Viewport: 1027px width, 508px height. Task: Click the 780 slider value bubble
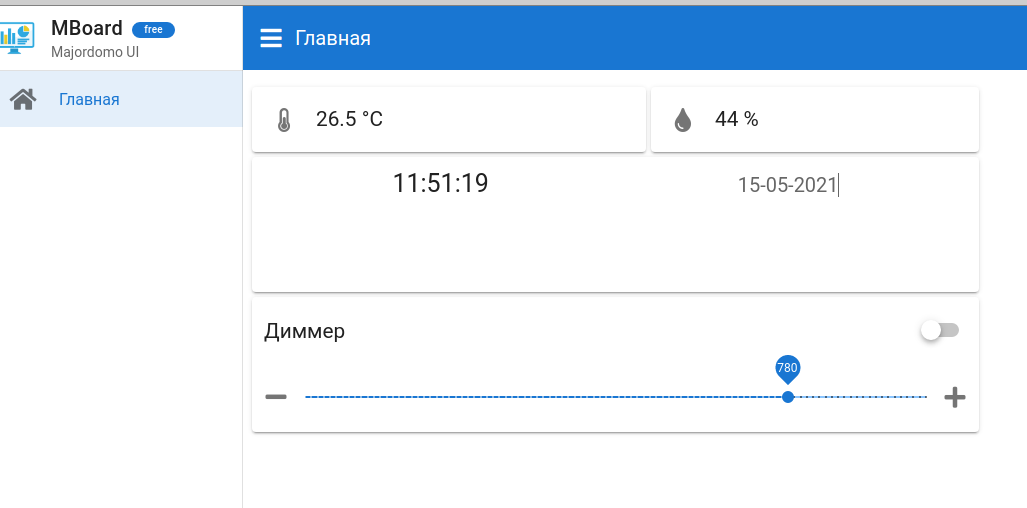point(788,368)
